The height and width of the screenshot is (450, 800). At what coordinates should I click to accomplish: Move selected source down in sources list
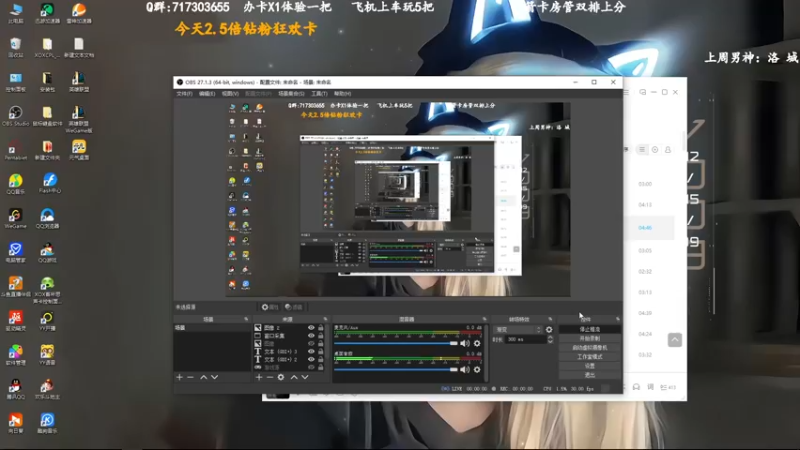click(305, 377)
